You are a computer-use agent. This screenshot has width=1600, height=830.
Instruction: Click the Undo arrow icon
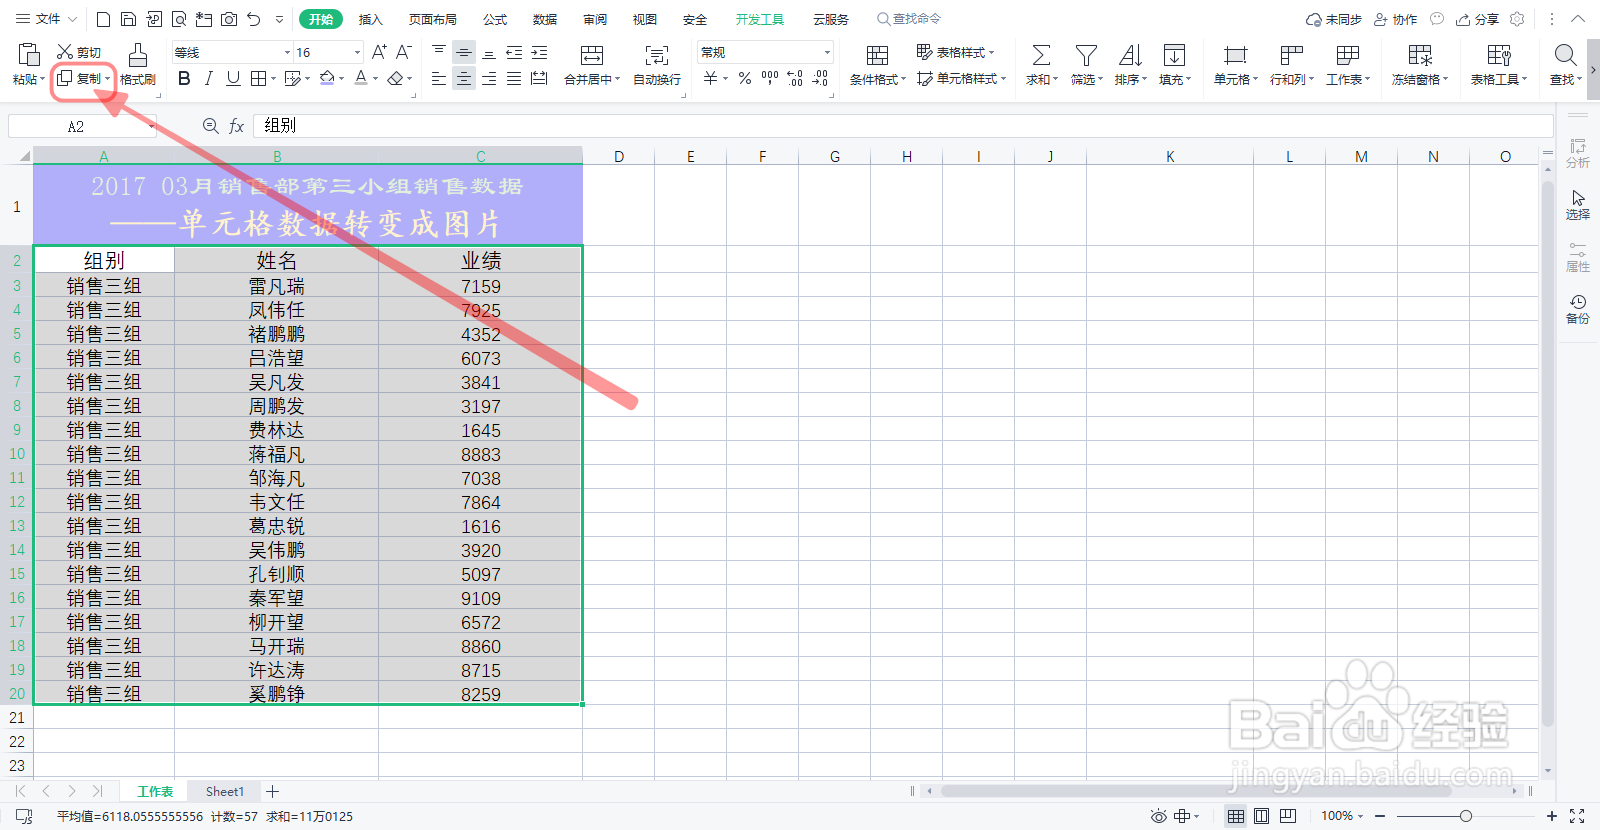coord(254,19)
